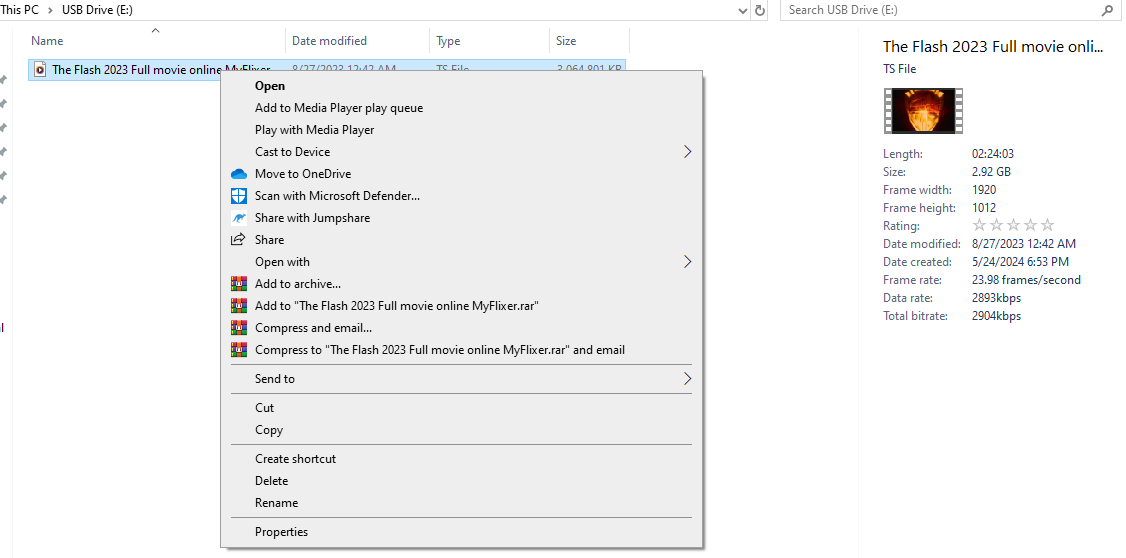Viewport: 1126px width, 558px height.
Task: Click the details pane title The Flash 2023
Action: [x=992, y=47]
